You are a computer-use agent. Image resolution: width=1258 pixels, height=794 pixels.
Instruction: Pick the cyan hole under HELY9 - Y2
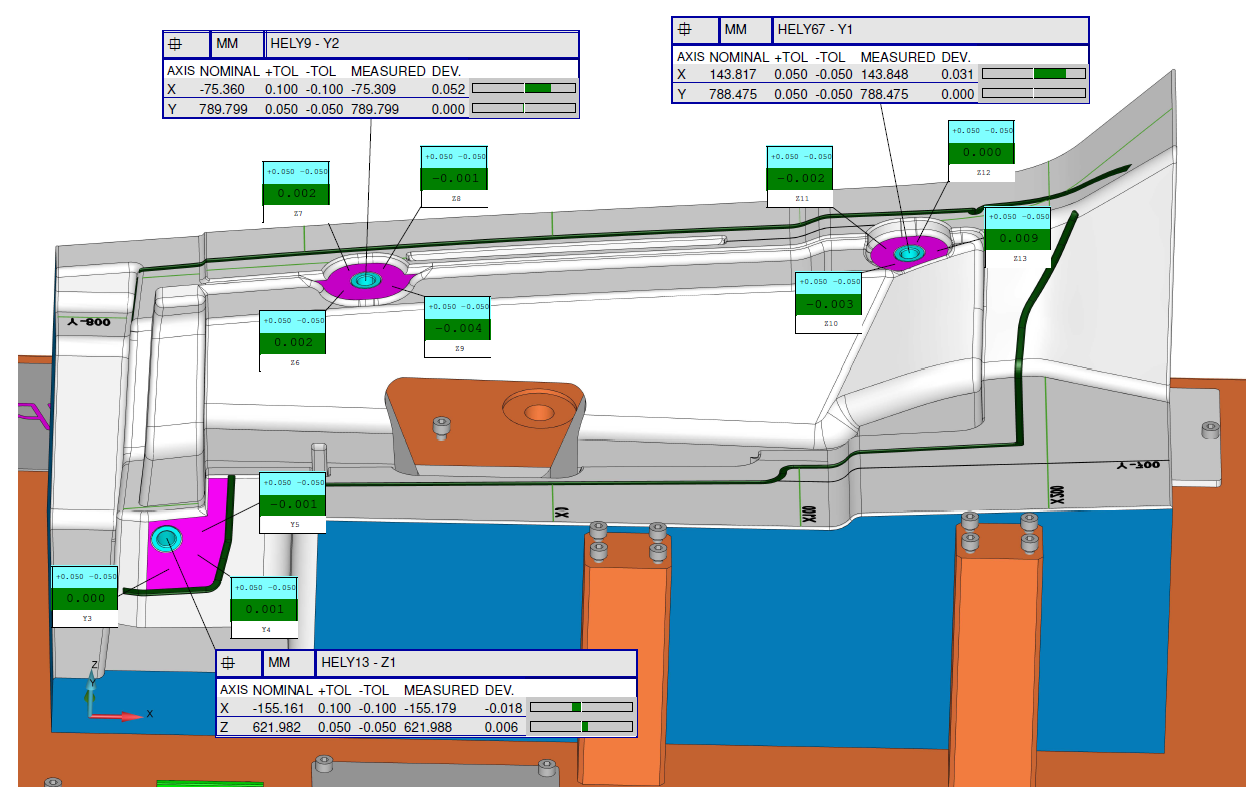(x=364, y=281)
